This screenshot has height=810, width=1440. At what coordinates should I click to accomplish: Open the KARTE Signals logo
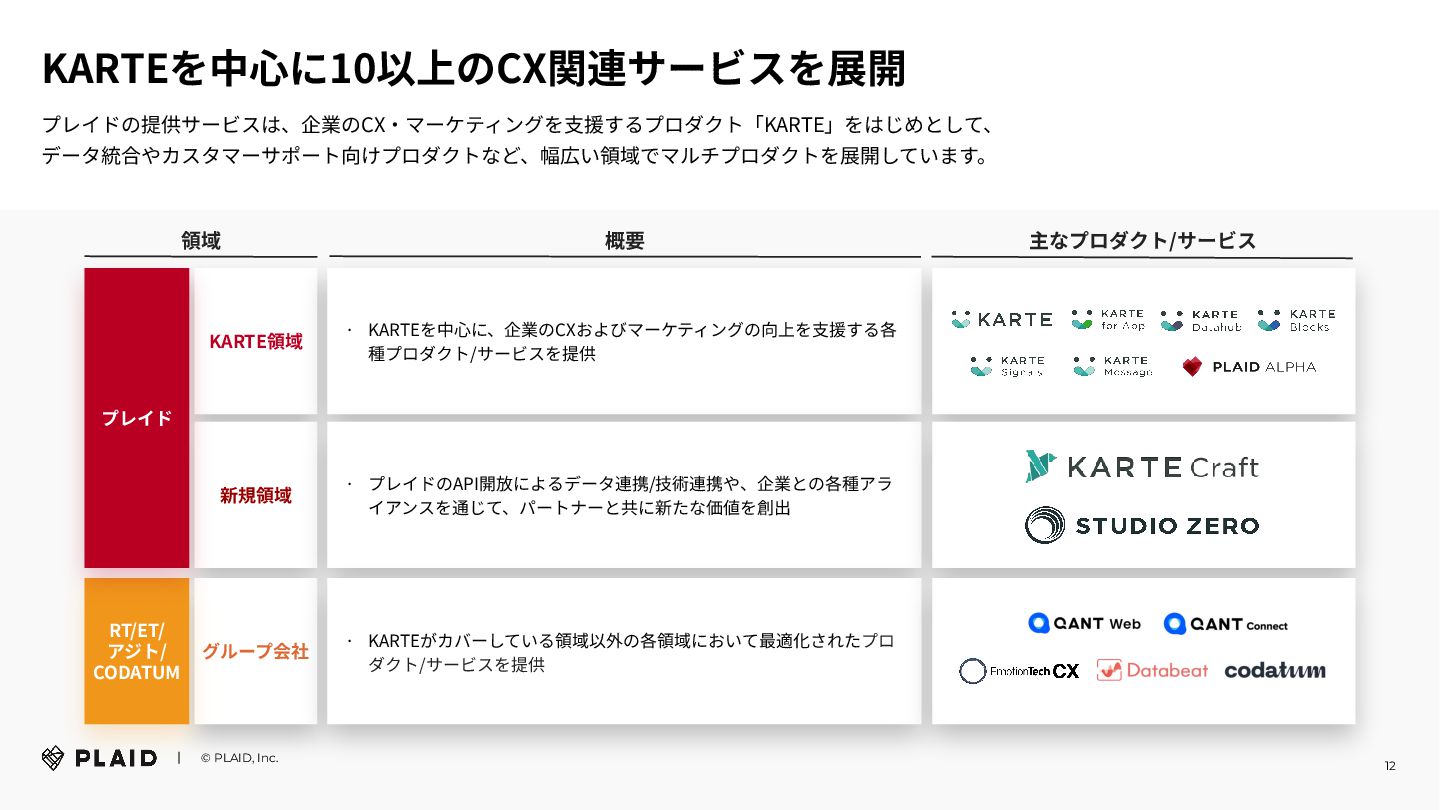[x=1008, y=366]
